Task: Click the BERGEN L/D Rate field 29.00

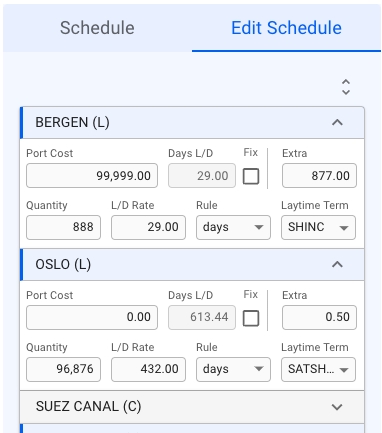Action: 148,227
